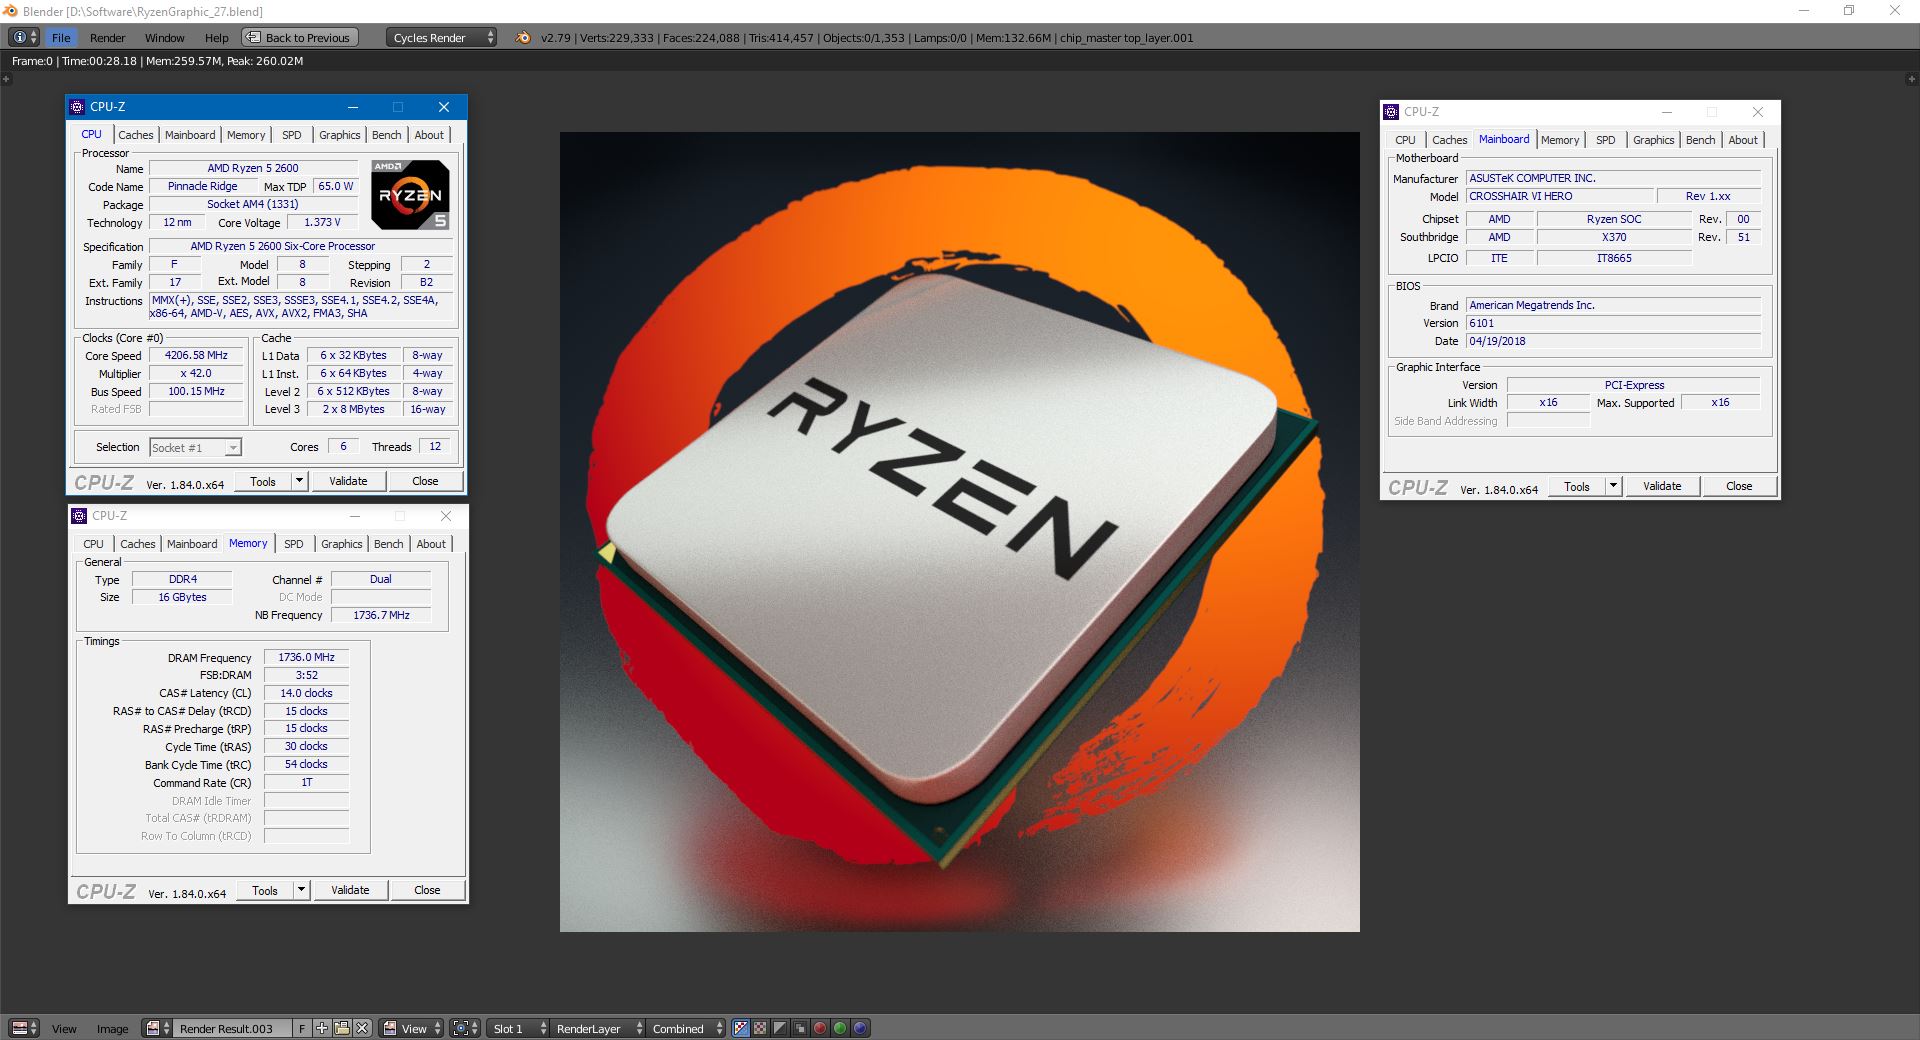Show color channels only checker icon
The width and height of the screenshot is (1920, 1040).
coord(760,1028)
